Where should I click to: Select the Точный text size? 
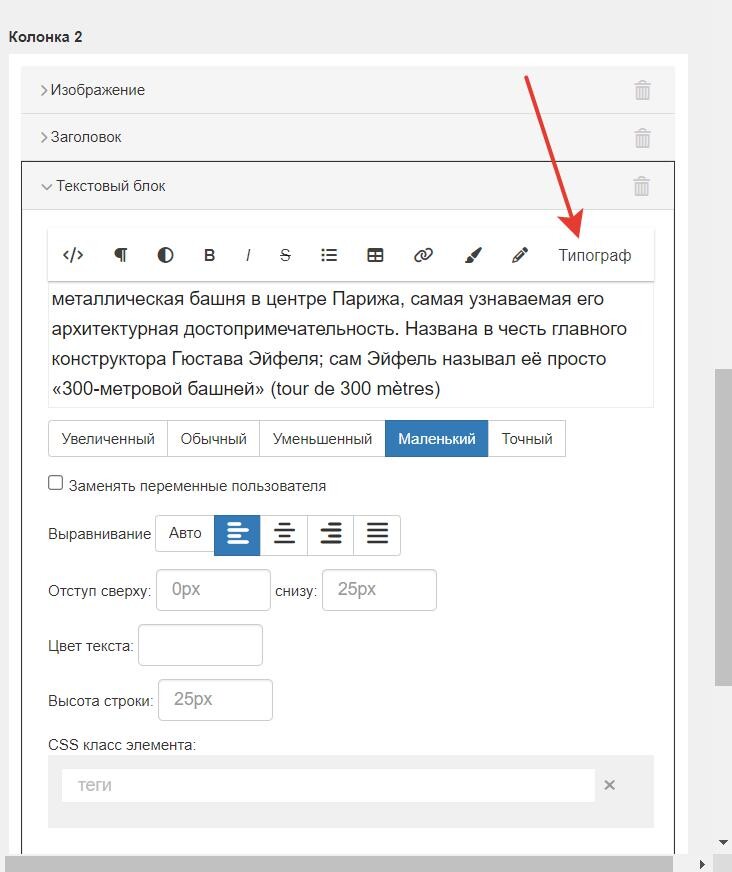coord(527,439)
